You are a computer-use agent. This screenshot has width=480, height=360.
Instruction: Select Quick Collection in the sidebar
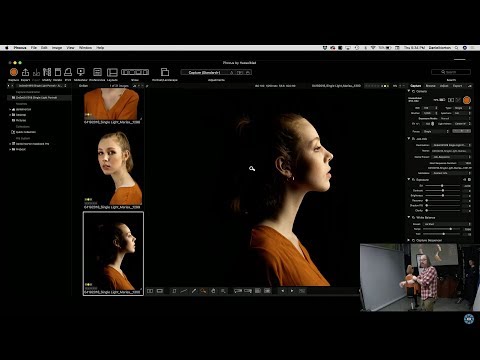click(x=25, y=132)
